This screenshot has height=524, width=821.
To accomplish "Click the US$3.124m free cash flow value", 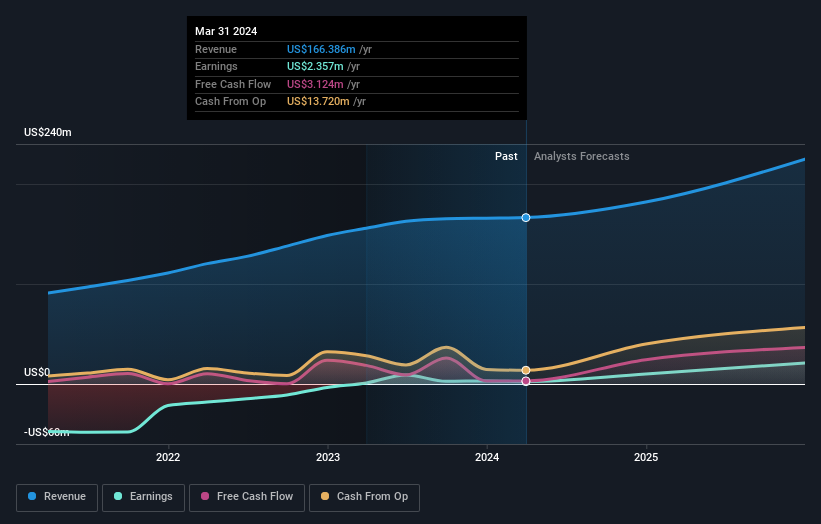I will click(315, 84).
